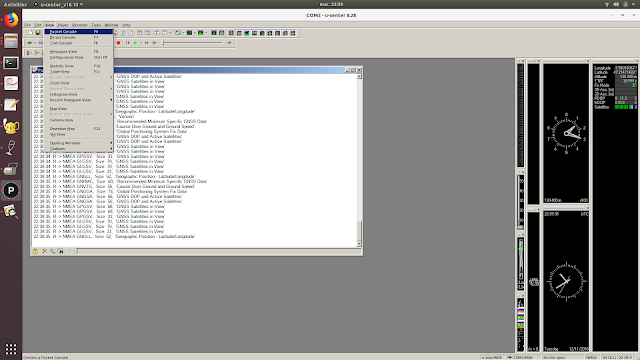Open the dropdown next to chart view icon
This screenshot has height=360, width=640.
[x=183, y=33]
